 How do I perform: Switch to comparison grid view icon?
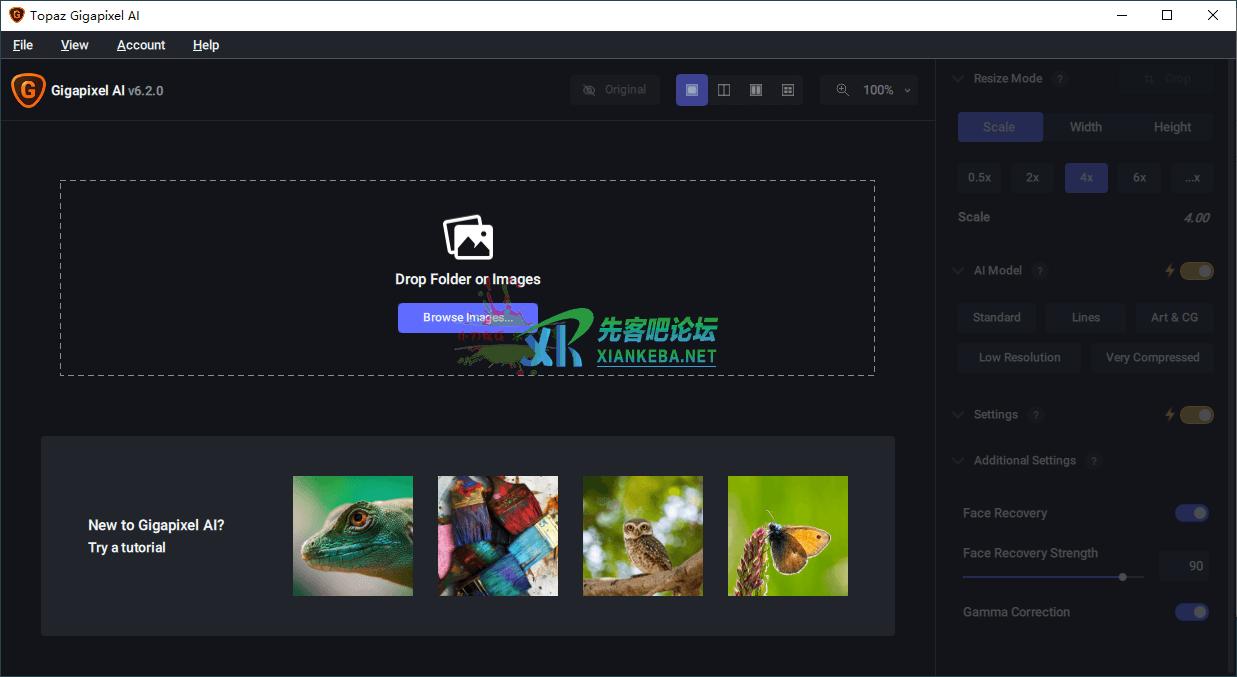788,90
